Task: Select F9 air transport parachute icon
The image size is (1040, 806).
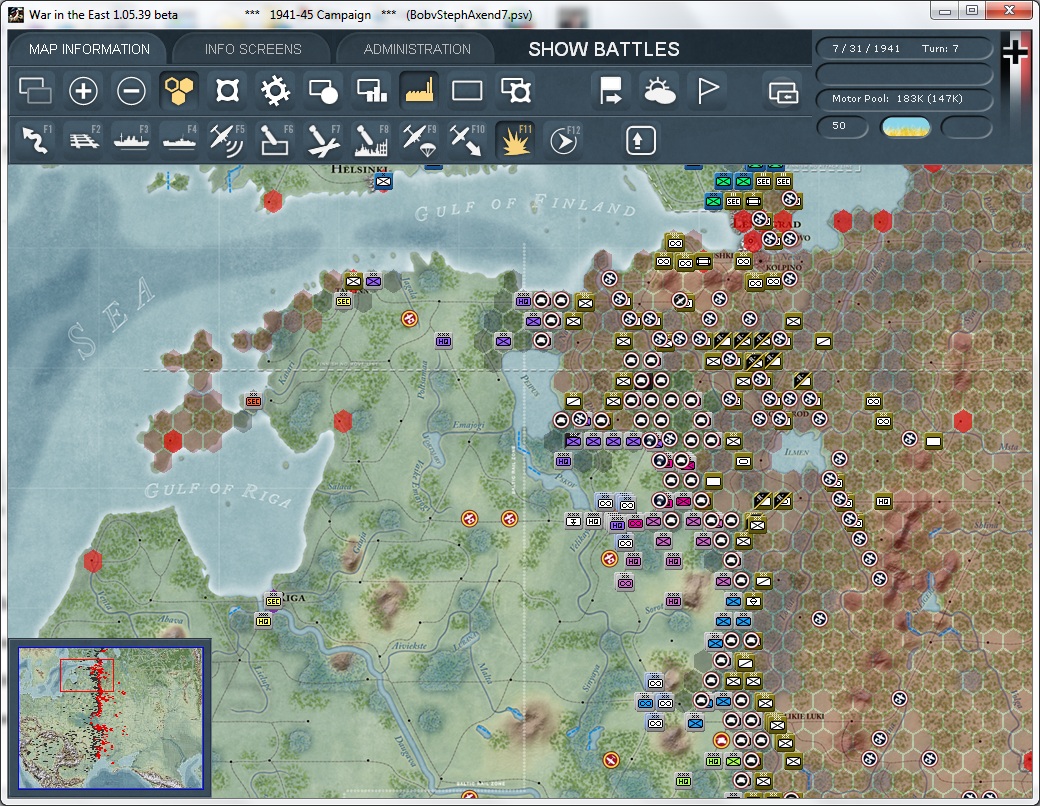Action: tap(419, 139)
